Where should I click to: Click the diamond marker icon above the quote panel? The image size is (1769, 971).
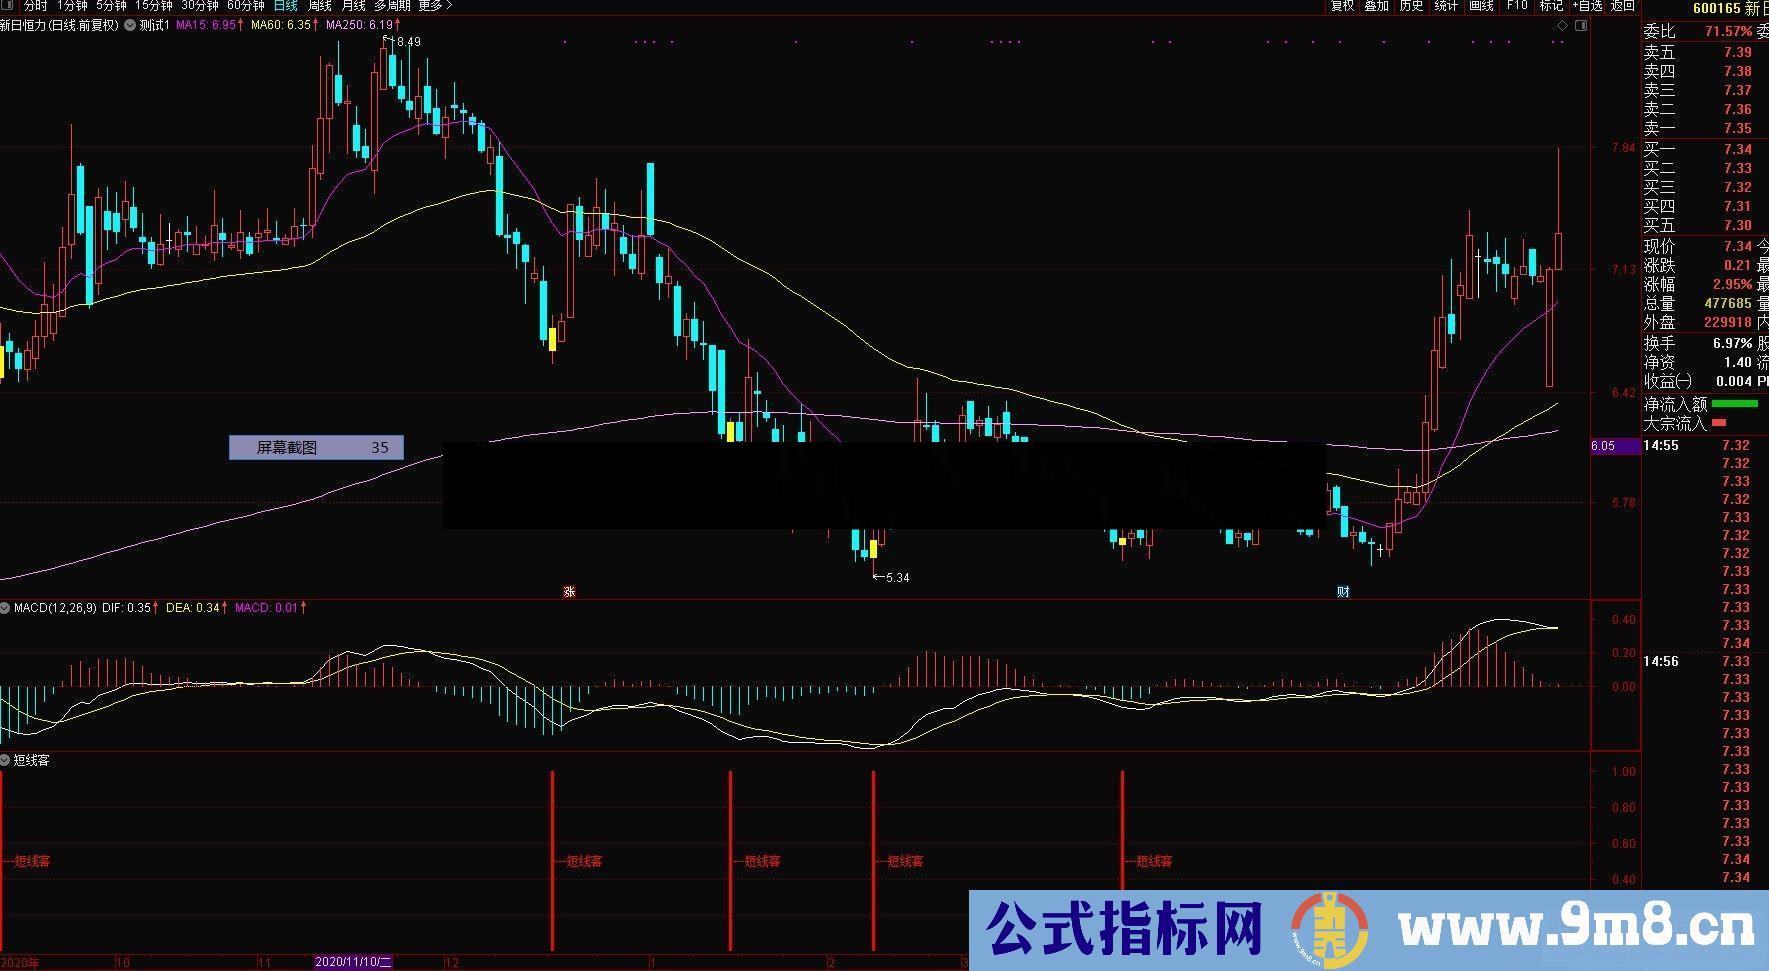(1562, 26)
